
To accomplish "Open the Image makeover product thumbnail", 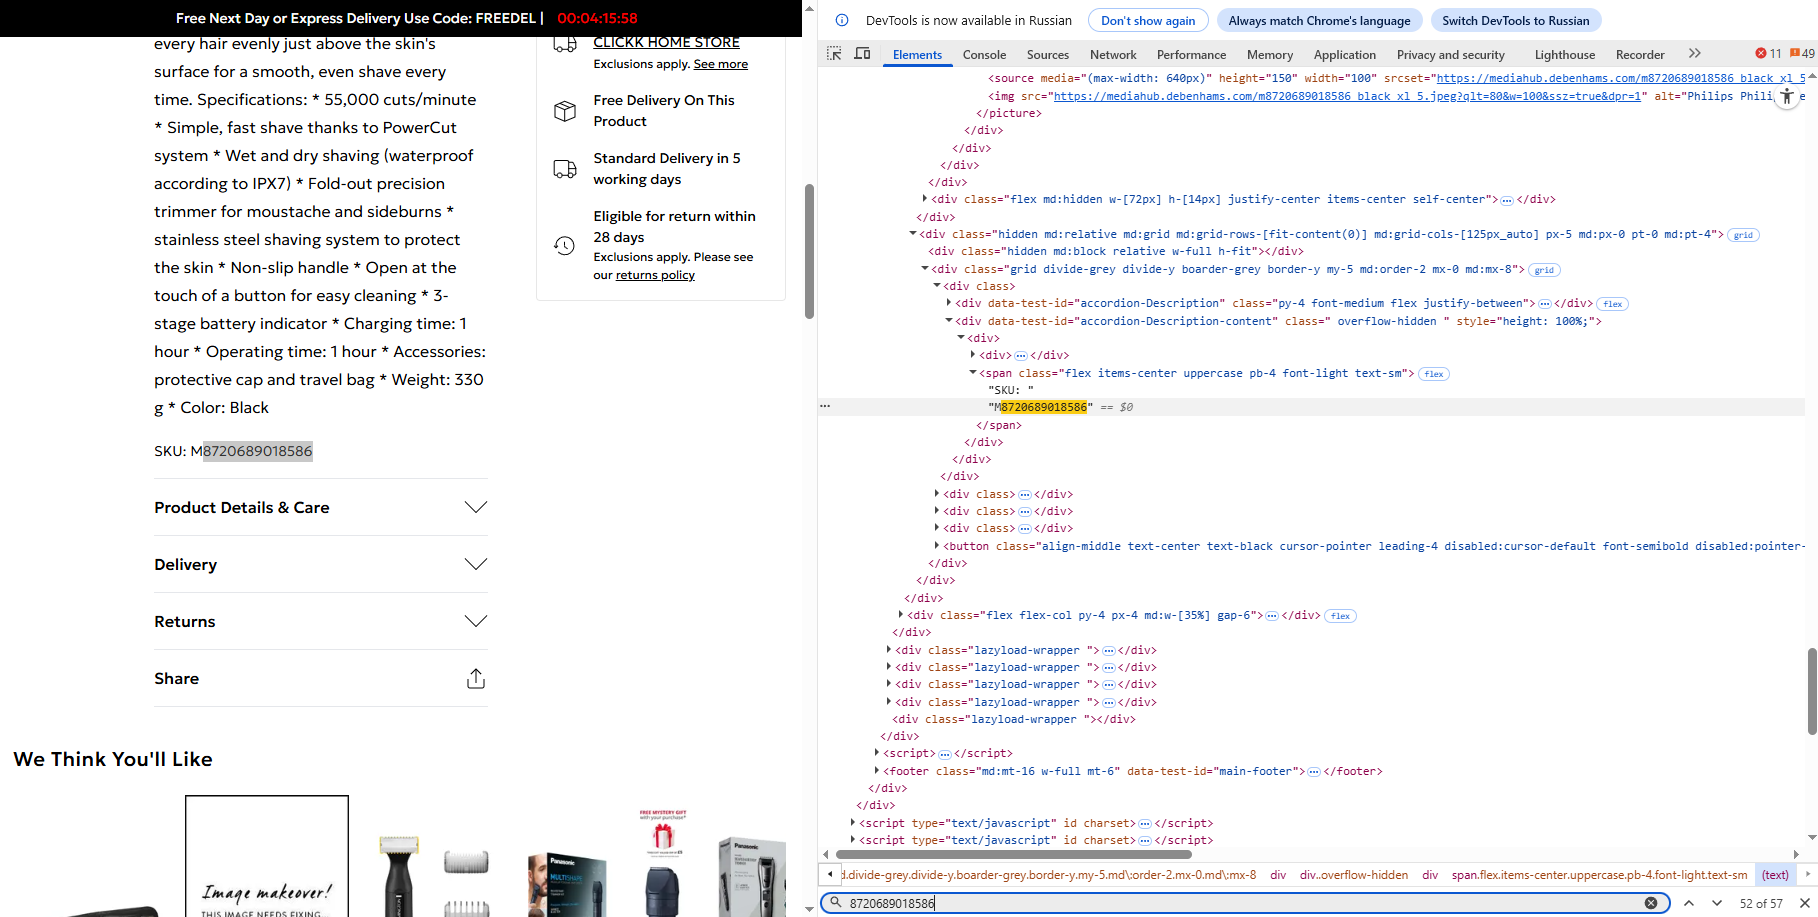I will [x=267, y=856].
